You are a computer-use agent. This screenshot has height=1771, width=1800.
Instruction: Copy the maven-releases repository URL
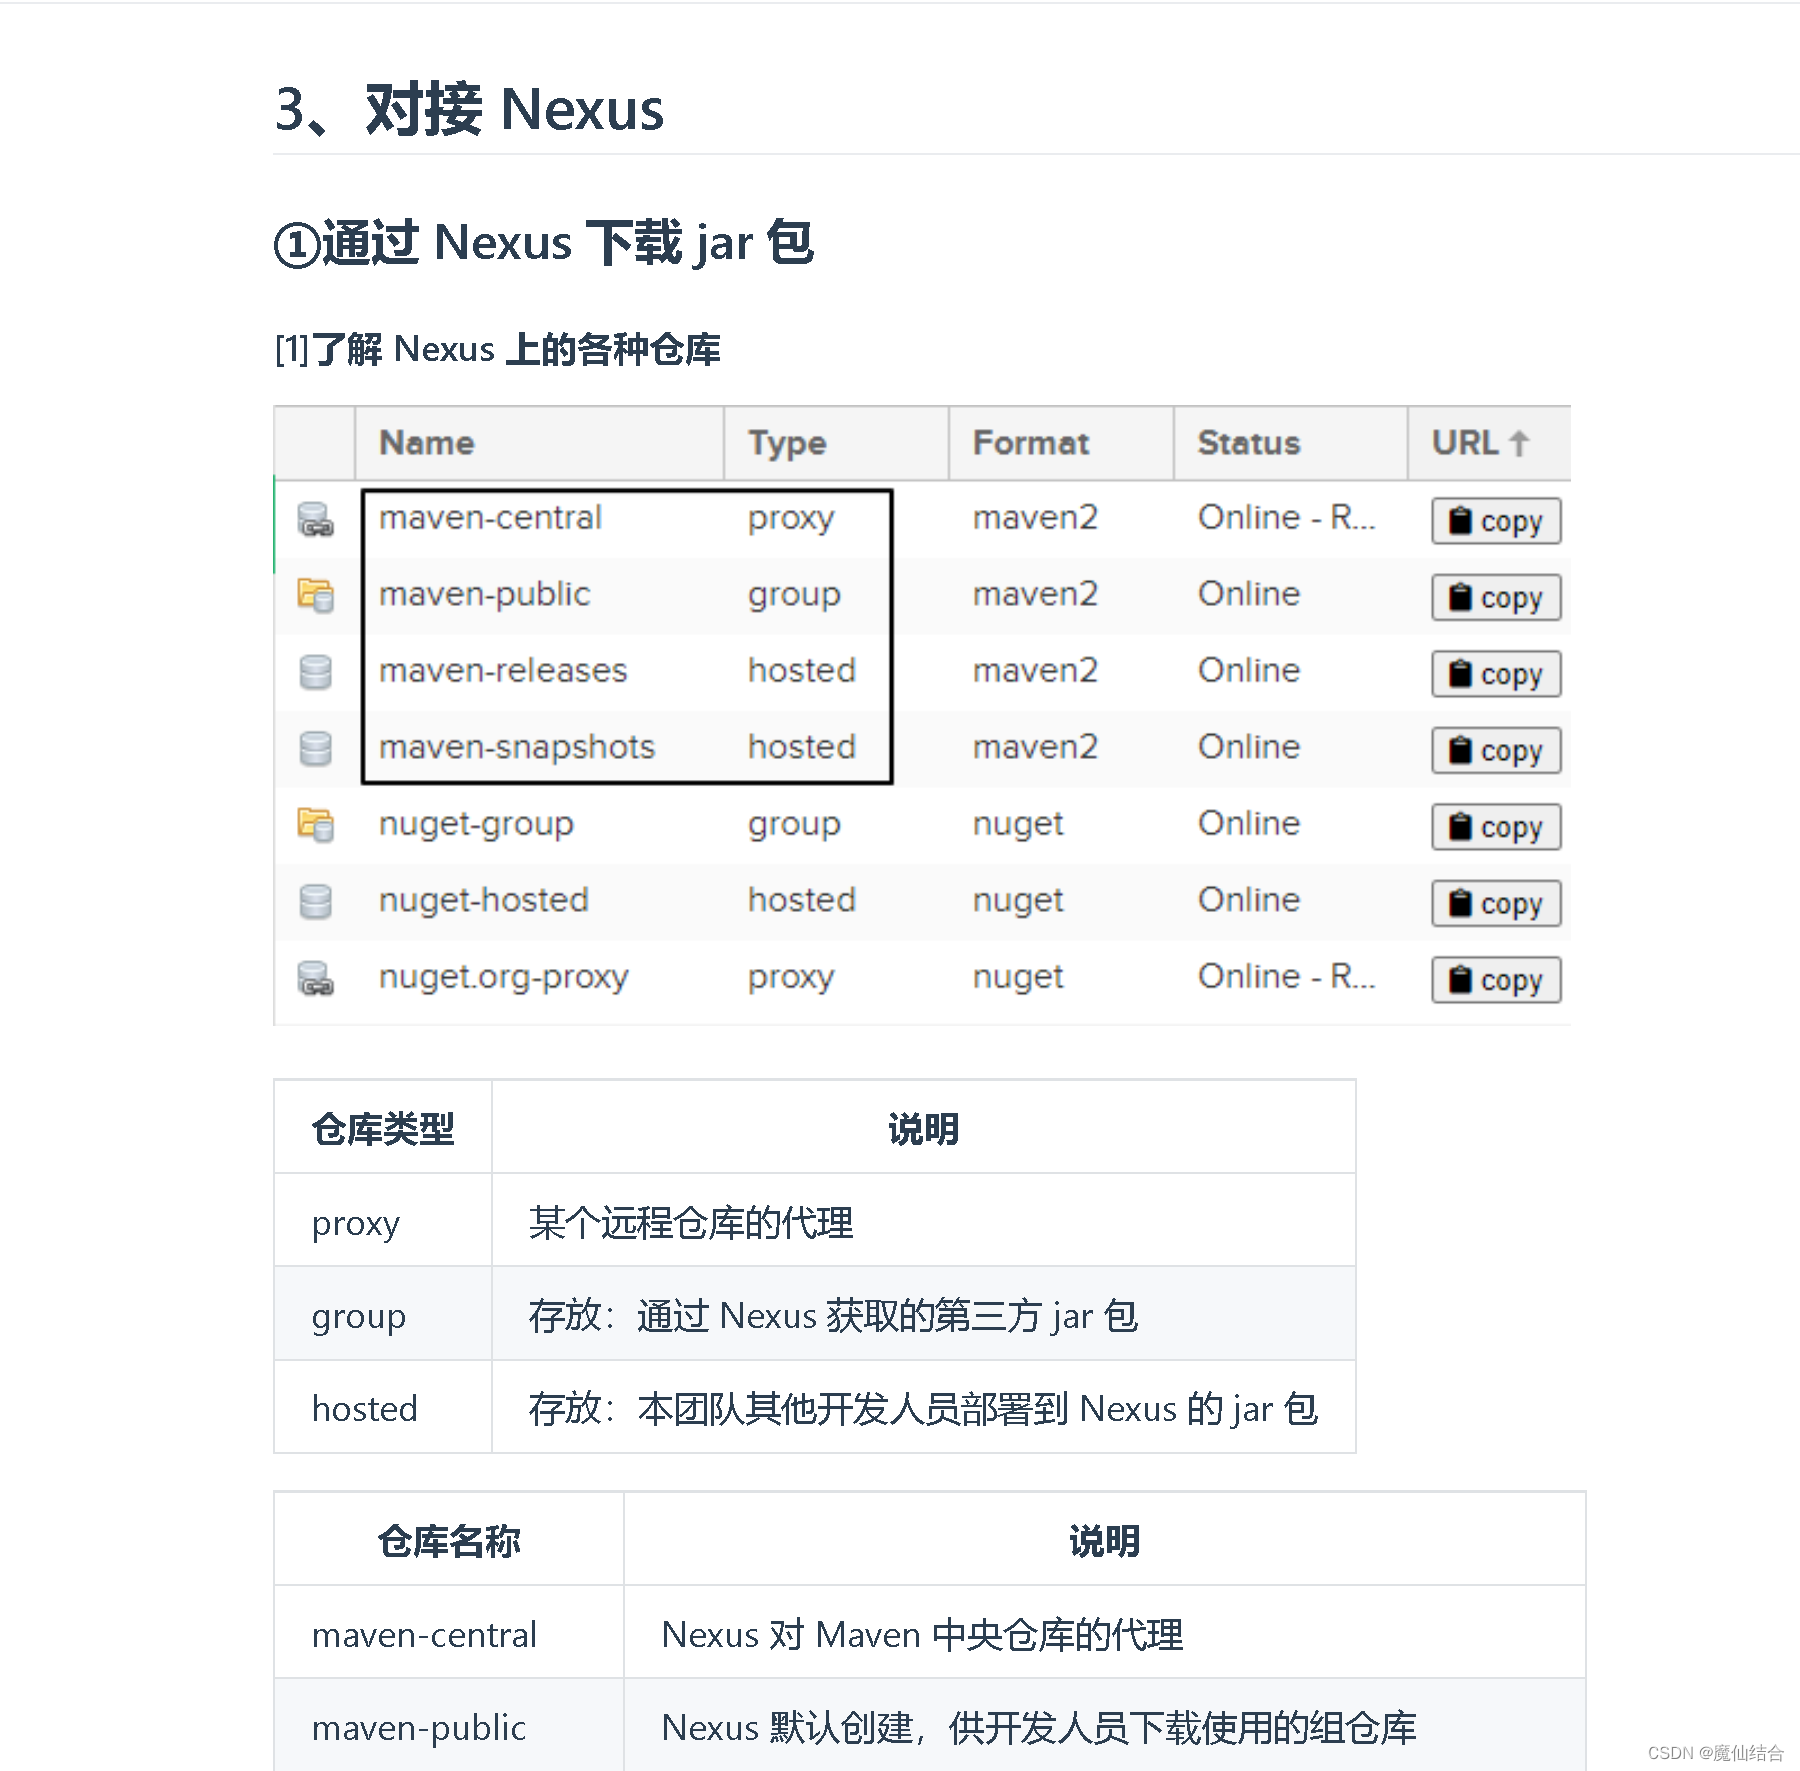[x=1496, y=674]
